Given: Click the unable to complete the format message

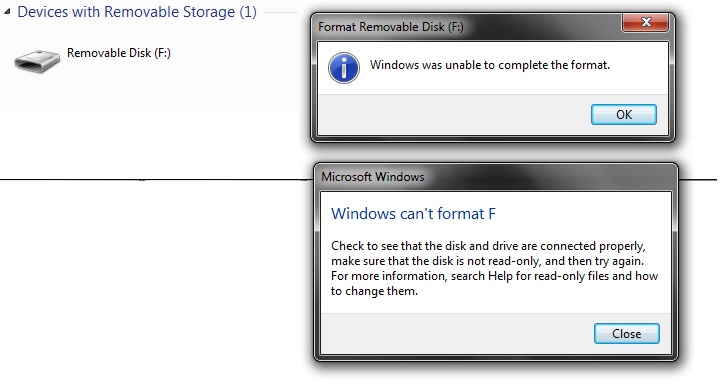Looking at the screenshot, I should [490, 65].
